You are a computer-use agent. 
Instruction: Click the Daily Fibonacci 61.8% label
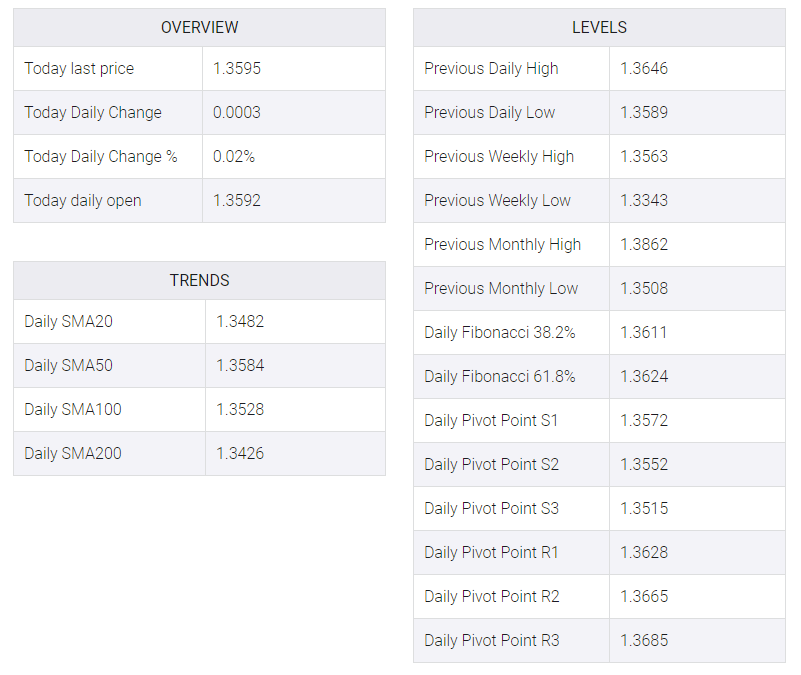click(x=500, y=377)
